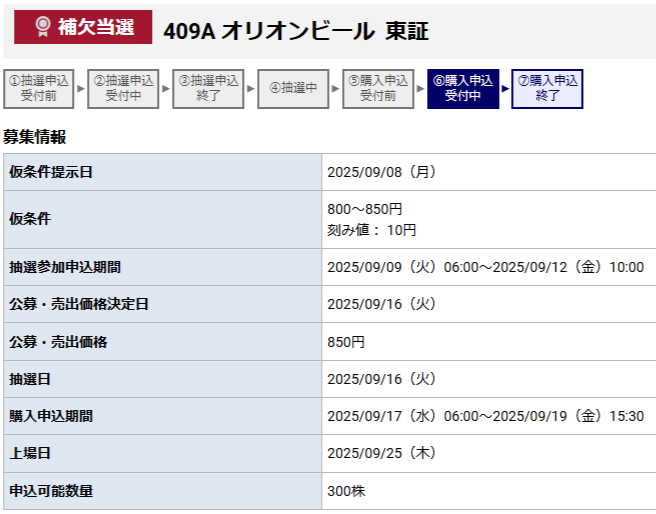Click the price range 800～850円

point(364,209)
